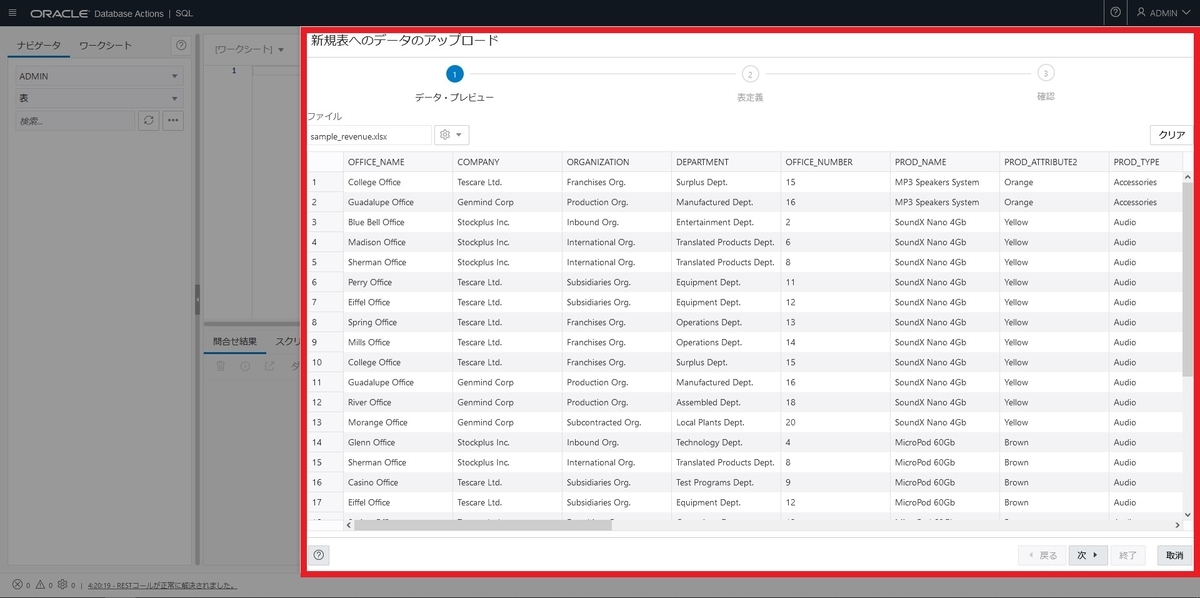Select the Casino Office cell
This screenshot has width=1200, height=598.
pyautogui.click(x=397, y=482)
